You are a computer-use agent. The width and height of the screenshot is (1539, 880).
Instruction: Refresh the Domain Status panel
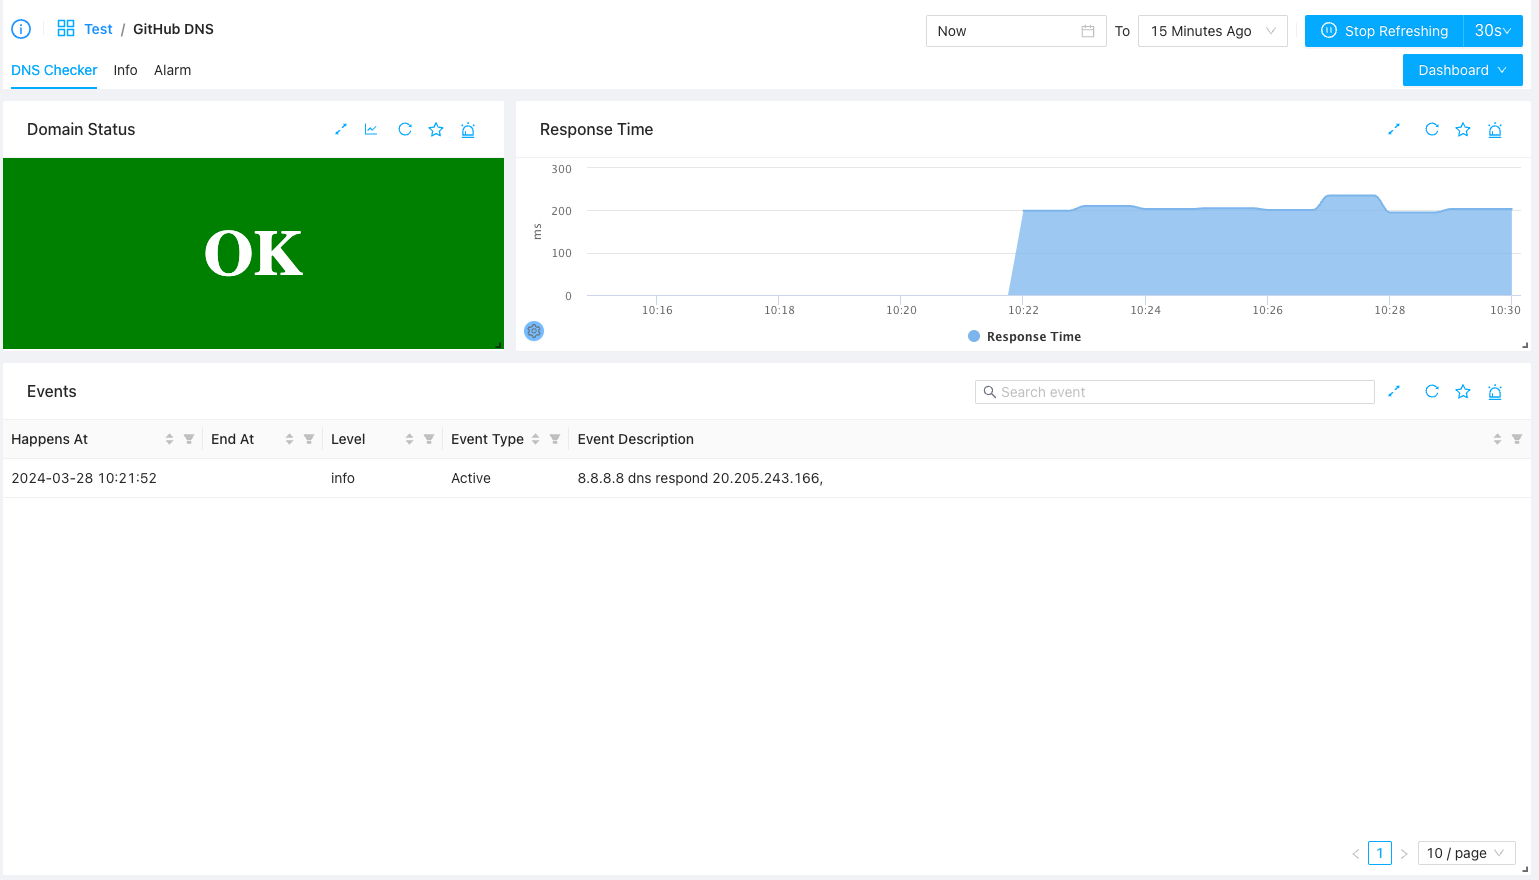click(x=405, y=129)
